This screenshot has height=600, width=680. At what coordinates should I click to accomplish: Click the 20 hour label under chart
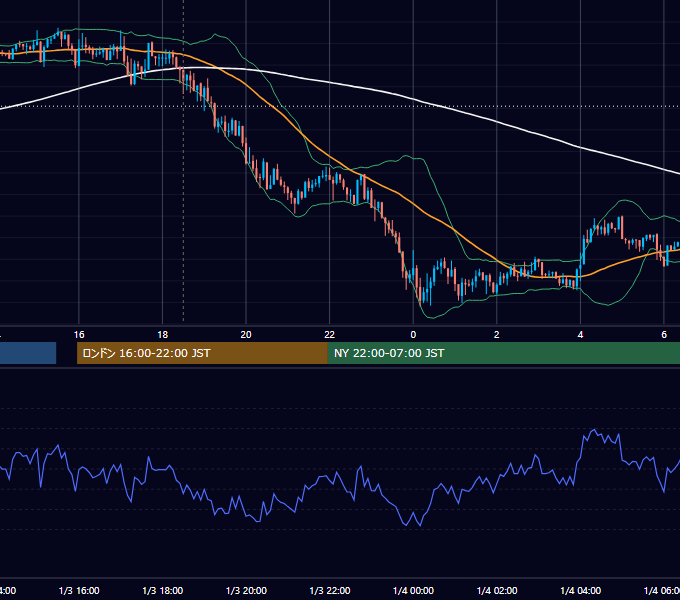click(246, 335)
